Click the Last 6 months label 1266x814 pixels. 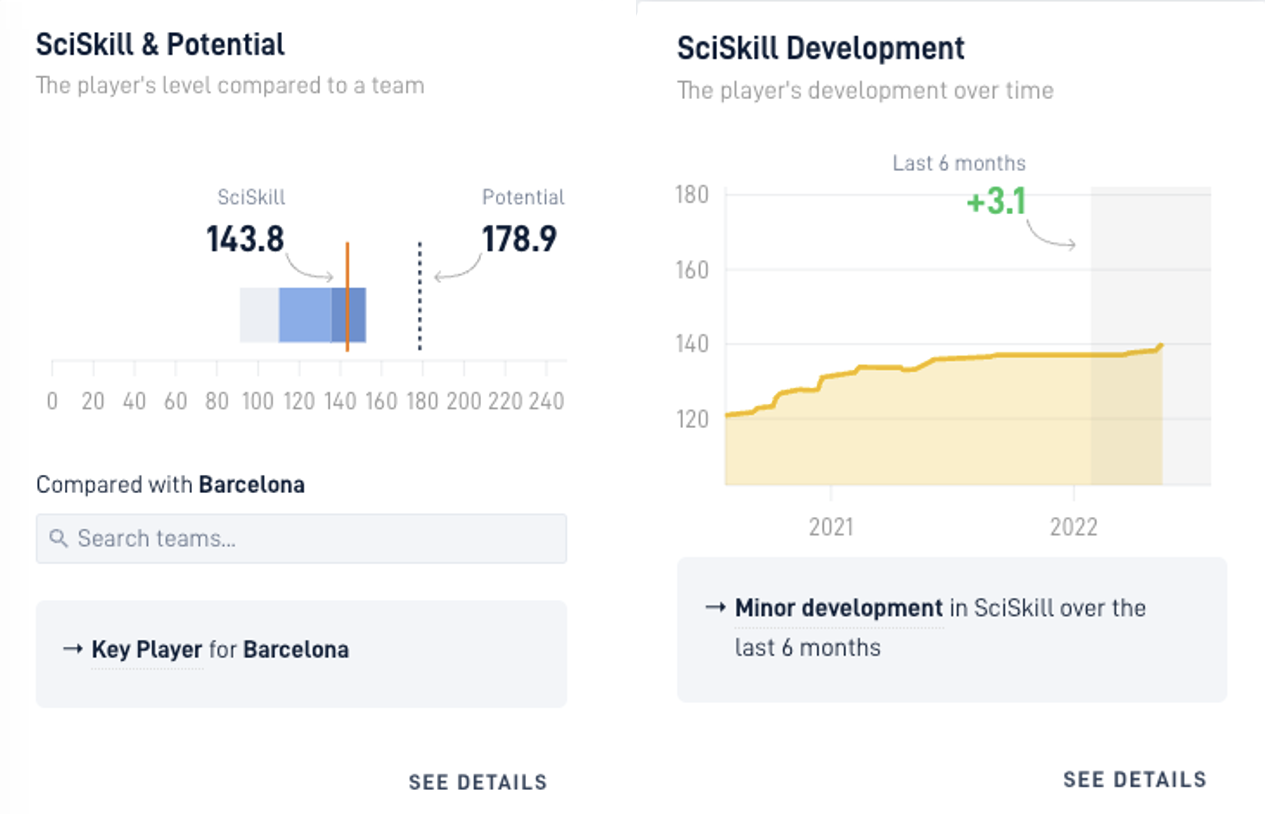click(x=959, y=163)
